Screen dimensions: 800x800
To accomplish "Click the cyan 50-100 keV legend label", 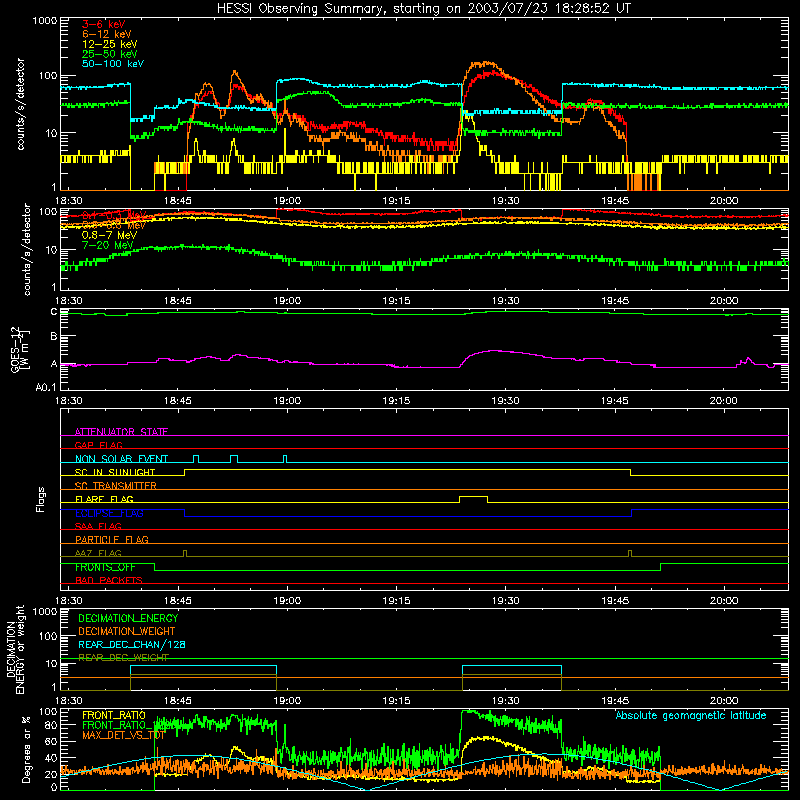I will (113, 64).
